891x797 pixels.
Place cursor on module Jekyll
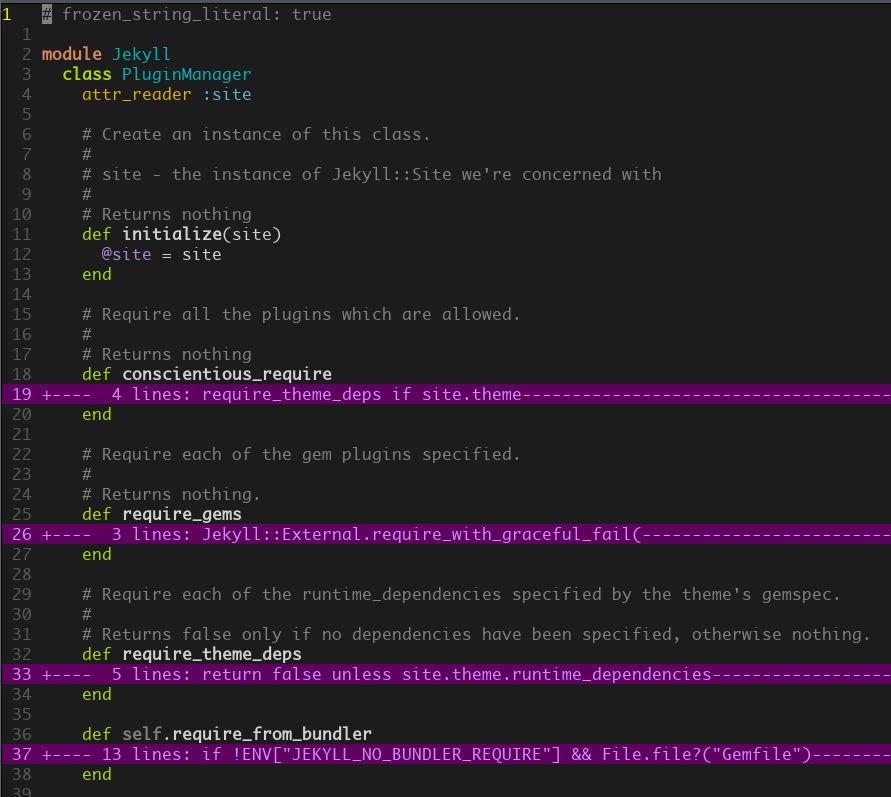point(106,54)
